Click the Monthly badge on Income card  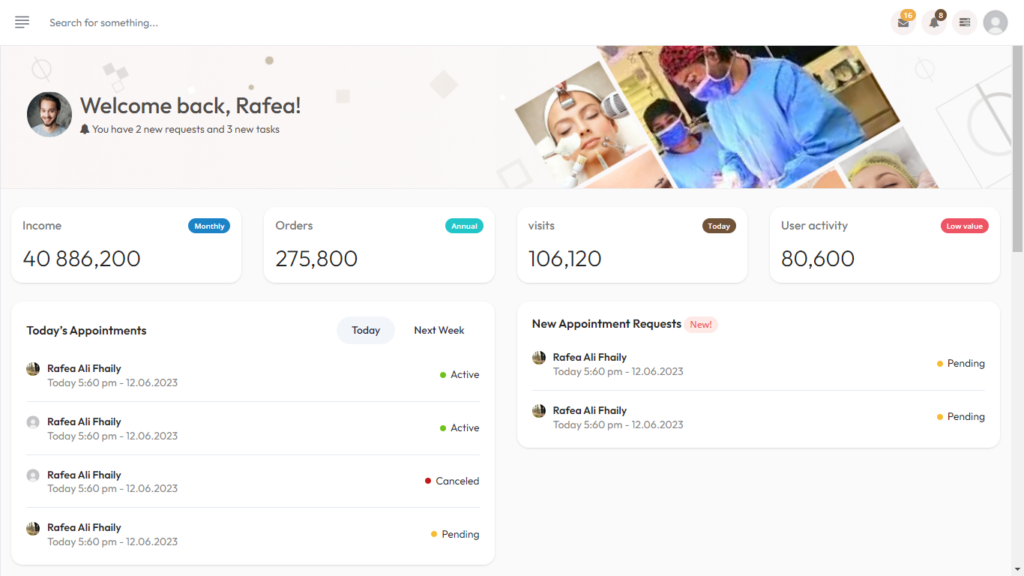tap(209, 226)
